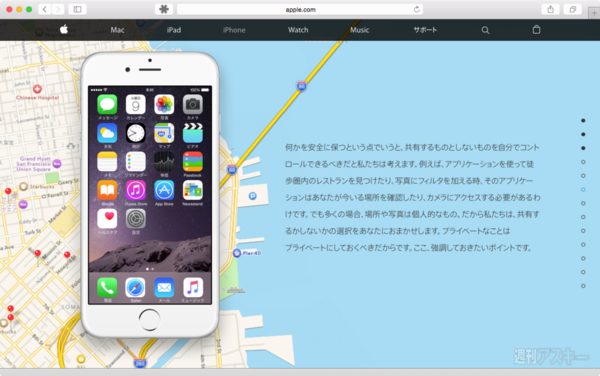The height and width of the screenshot is (376, 600).
Task: Click the Pier 40 map marker
Action: [x=237, y=253]
